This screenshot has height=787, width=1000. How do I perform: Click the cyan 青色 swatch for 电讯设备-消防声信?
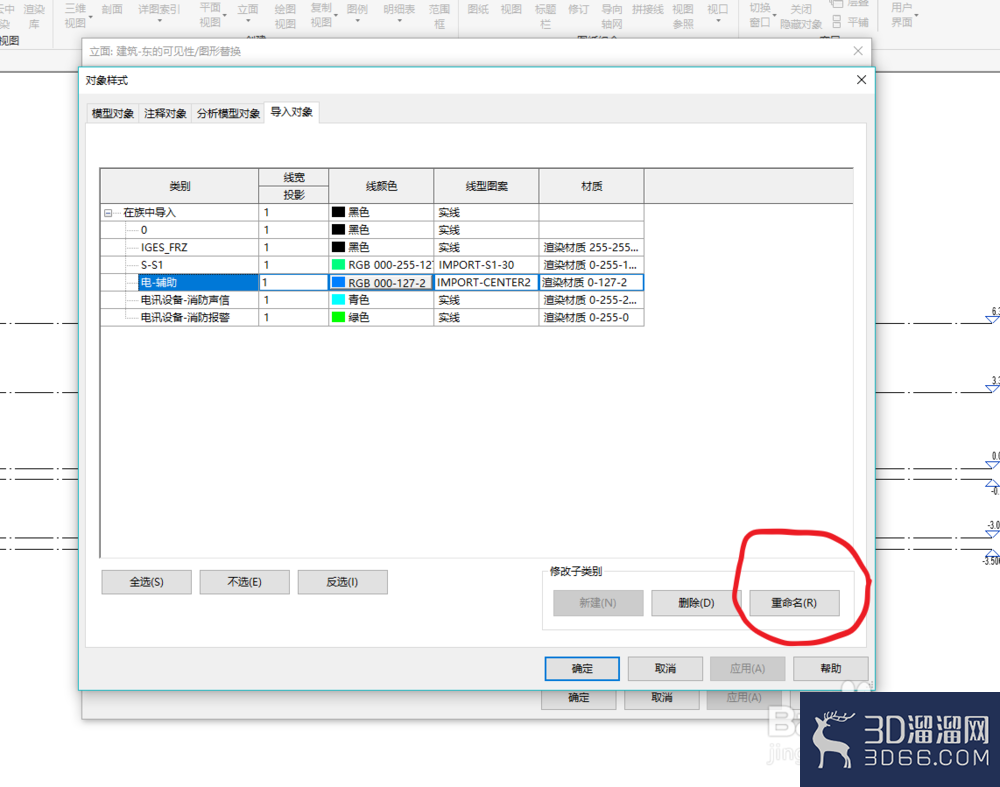point(338,300)
